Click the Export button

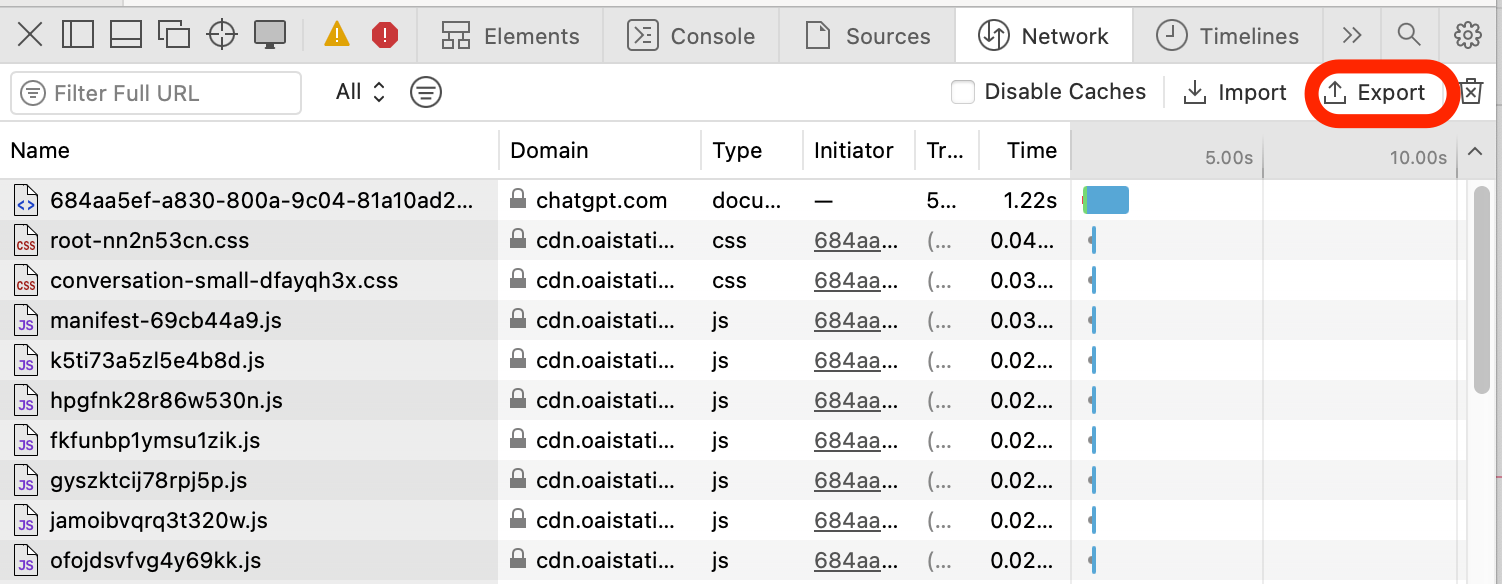tap(1375, 93)
